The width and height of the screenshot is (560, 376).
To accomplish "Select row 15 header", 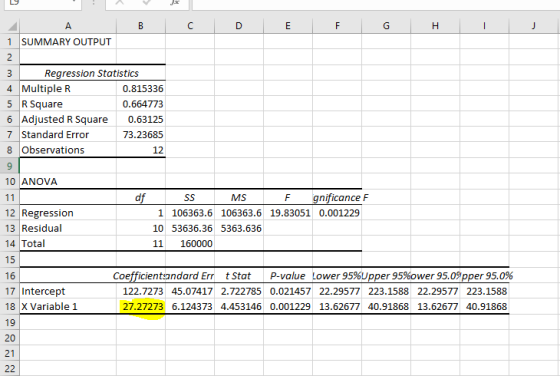I will pos(10,260).
